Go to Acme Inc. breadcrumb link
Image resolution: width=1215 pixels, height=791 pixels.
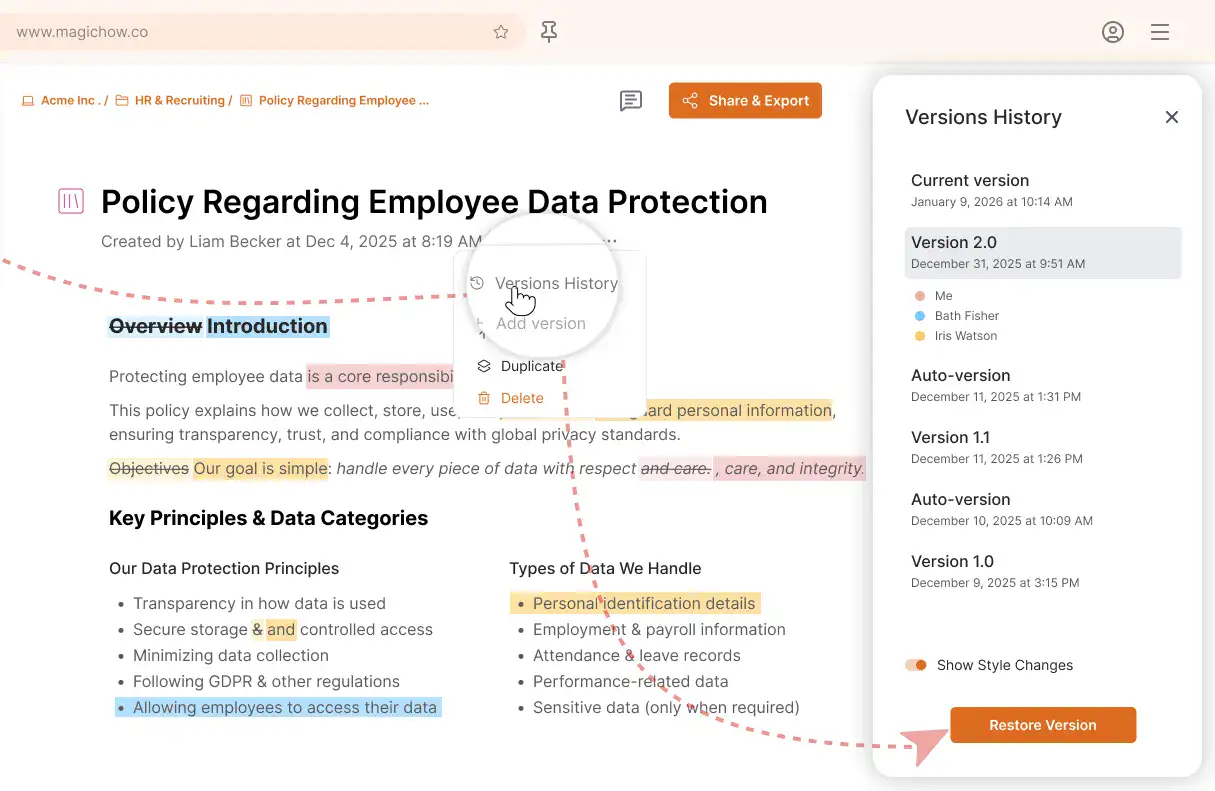pyautogui.click(x=68, y=101)
